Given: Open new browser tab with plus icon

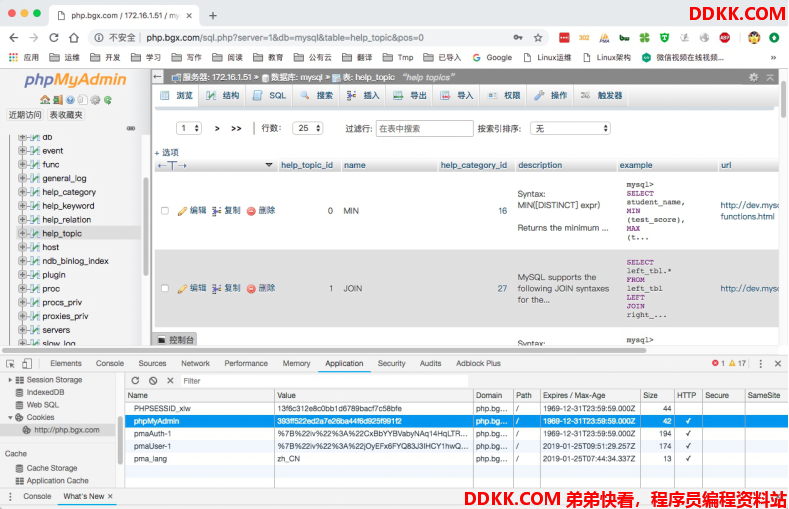Looking at the screenshot, I should (213, 16).
